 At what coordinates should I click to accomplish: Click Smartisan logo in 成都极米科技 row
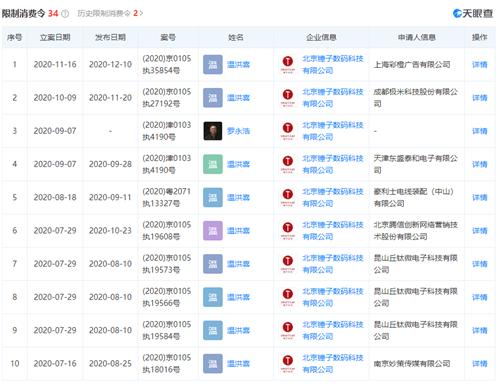point(288,98)
